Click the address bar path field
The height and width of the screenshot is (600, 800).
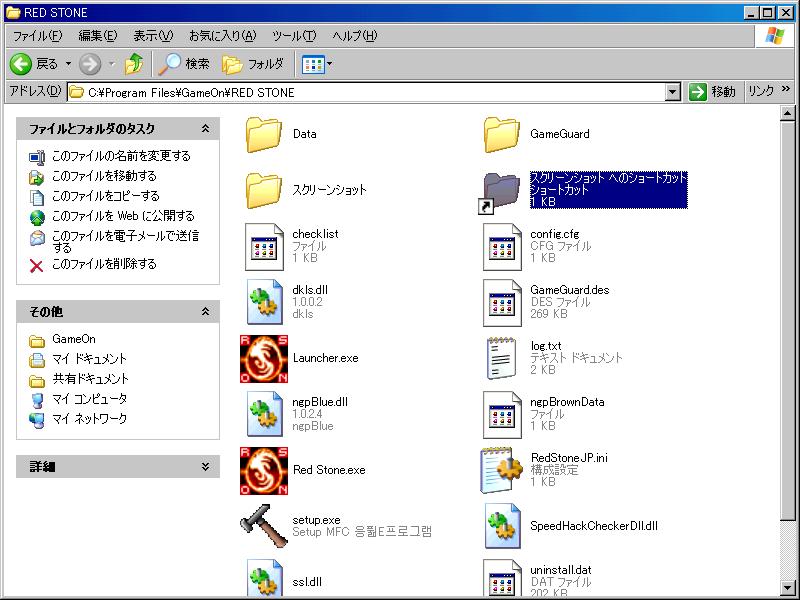(370, 92)
